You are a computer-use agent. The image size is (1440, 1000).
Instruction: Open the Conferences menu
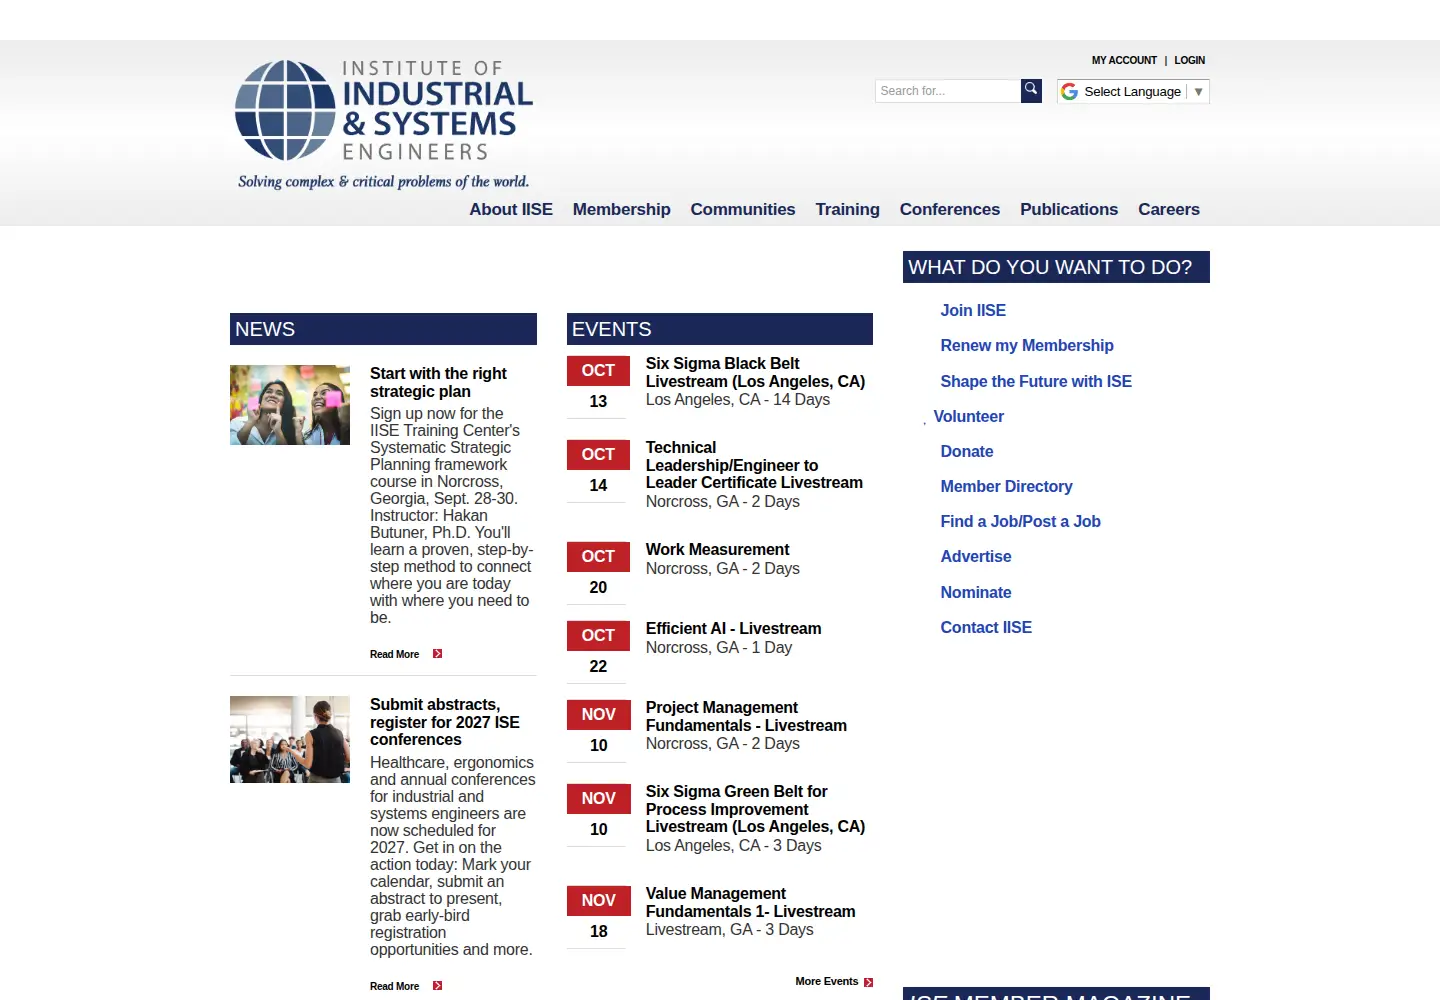[x=949, y=209]
